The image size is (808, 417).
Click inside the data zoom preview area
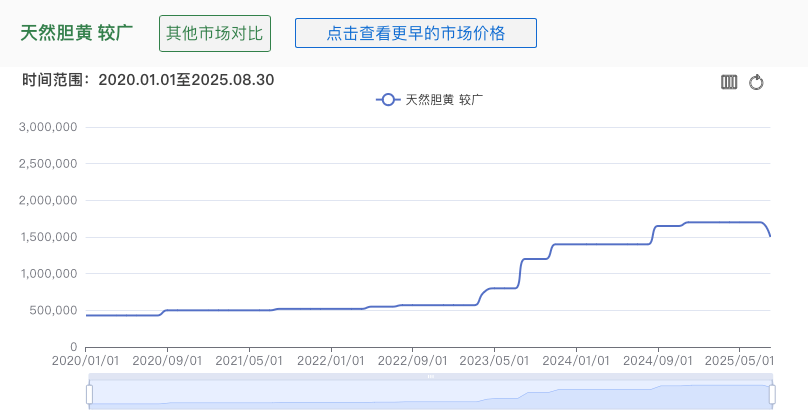[431, 394]
